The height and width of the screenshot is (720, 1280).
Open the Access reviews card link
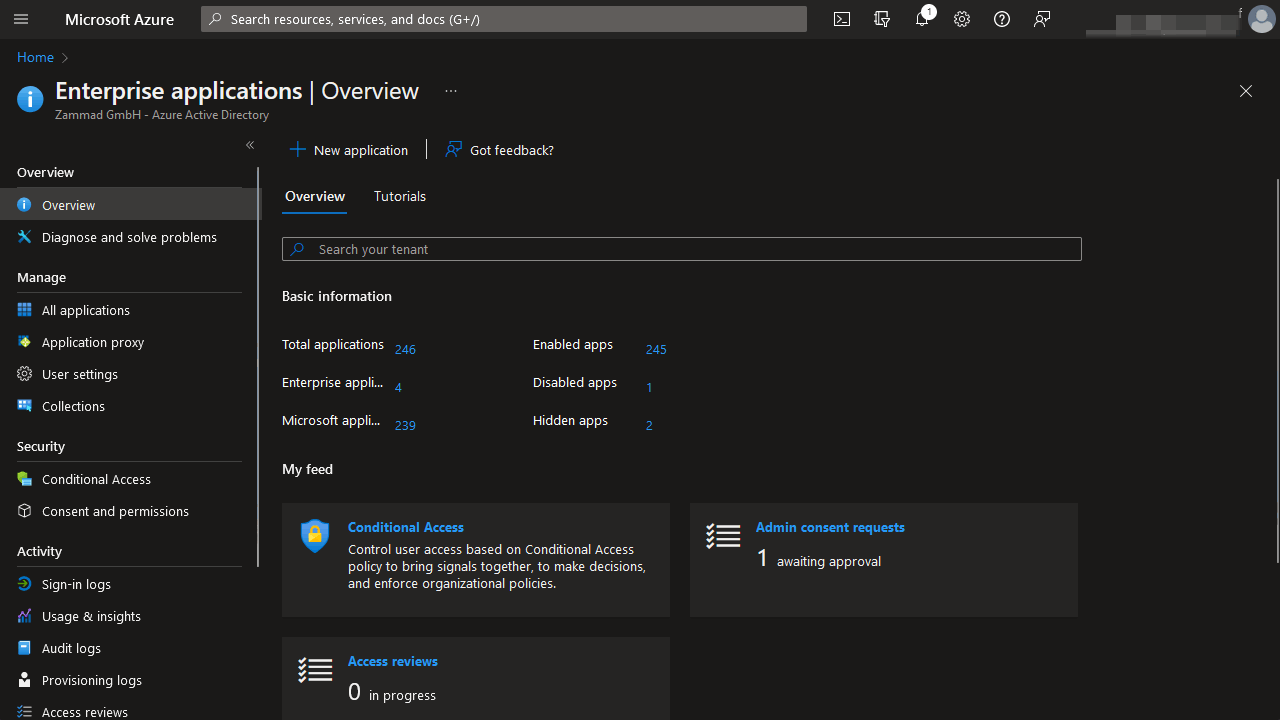click(393, 661)
